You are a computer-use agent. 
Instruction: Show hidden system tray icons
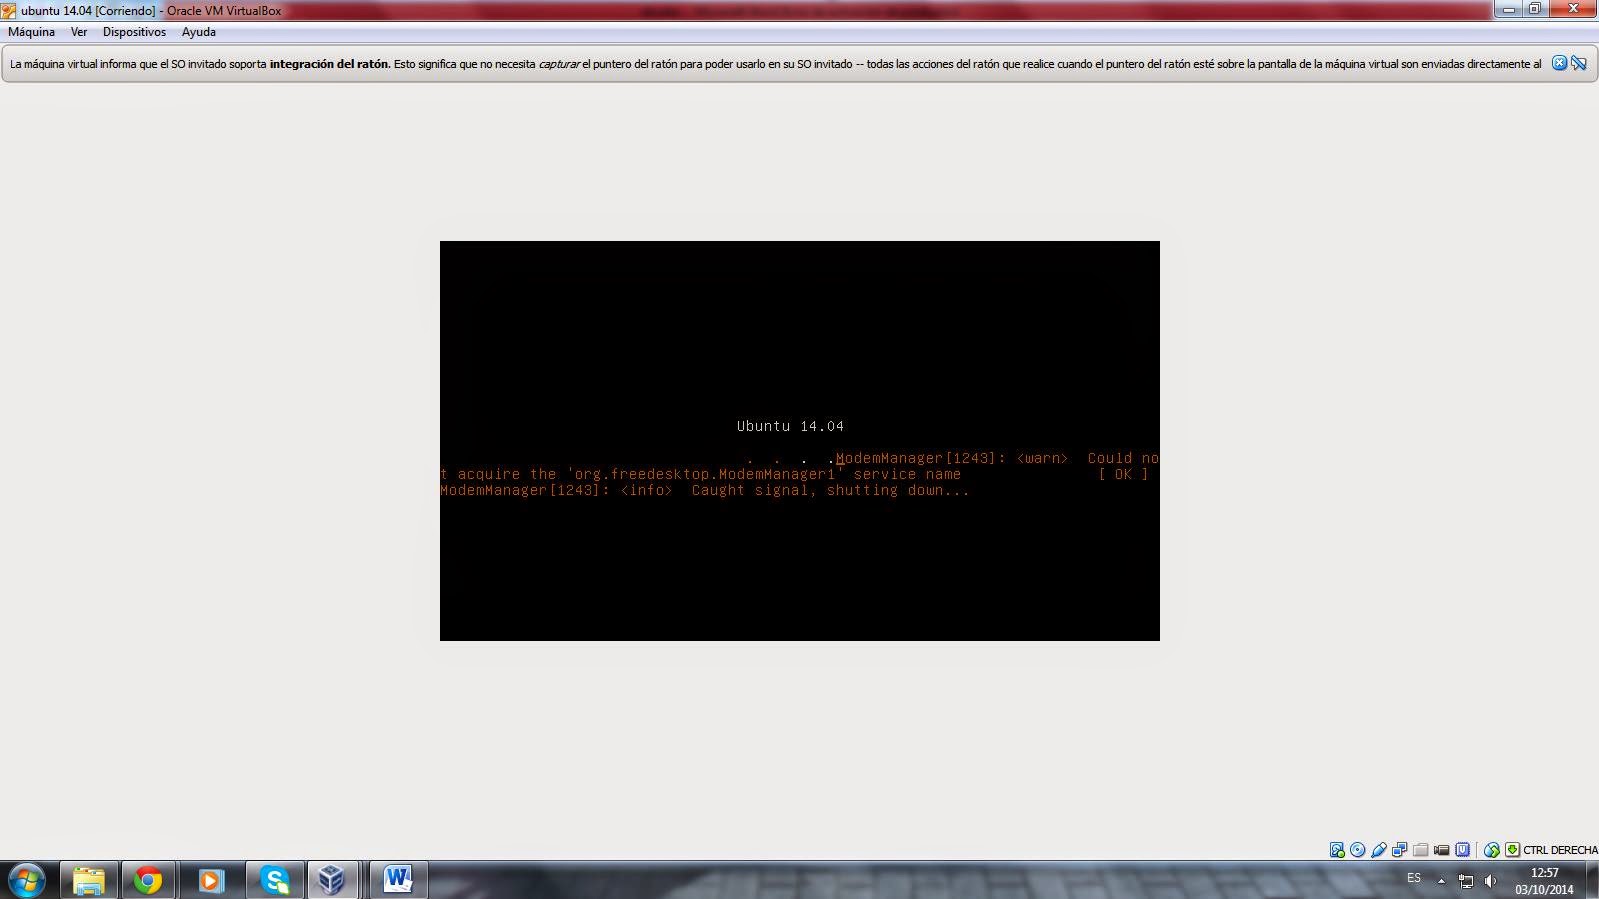point(1441,881)
